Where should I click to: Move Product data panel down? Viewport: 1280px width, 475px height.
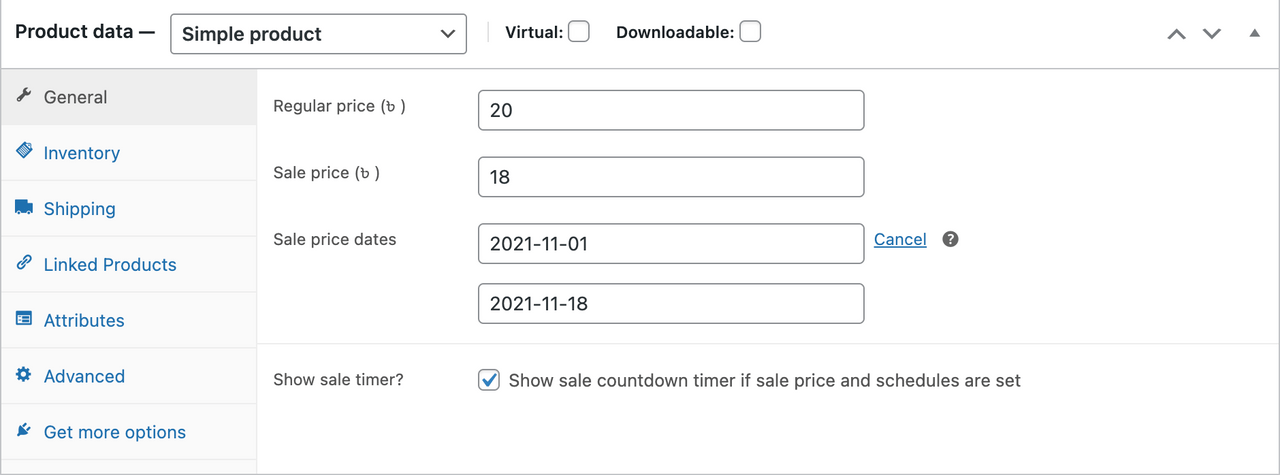1212,34
